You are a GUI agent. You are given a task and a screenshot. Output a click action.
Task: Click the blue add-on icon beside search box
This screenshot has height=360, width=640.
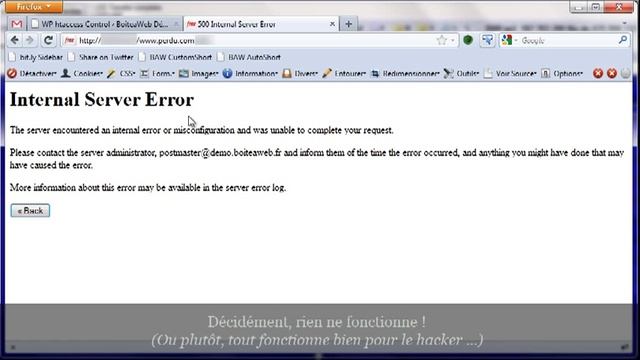(x=487, y=40)
